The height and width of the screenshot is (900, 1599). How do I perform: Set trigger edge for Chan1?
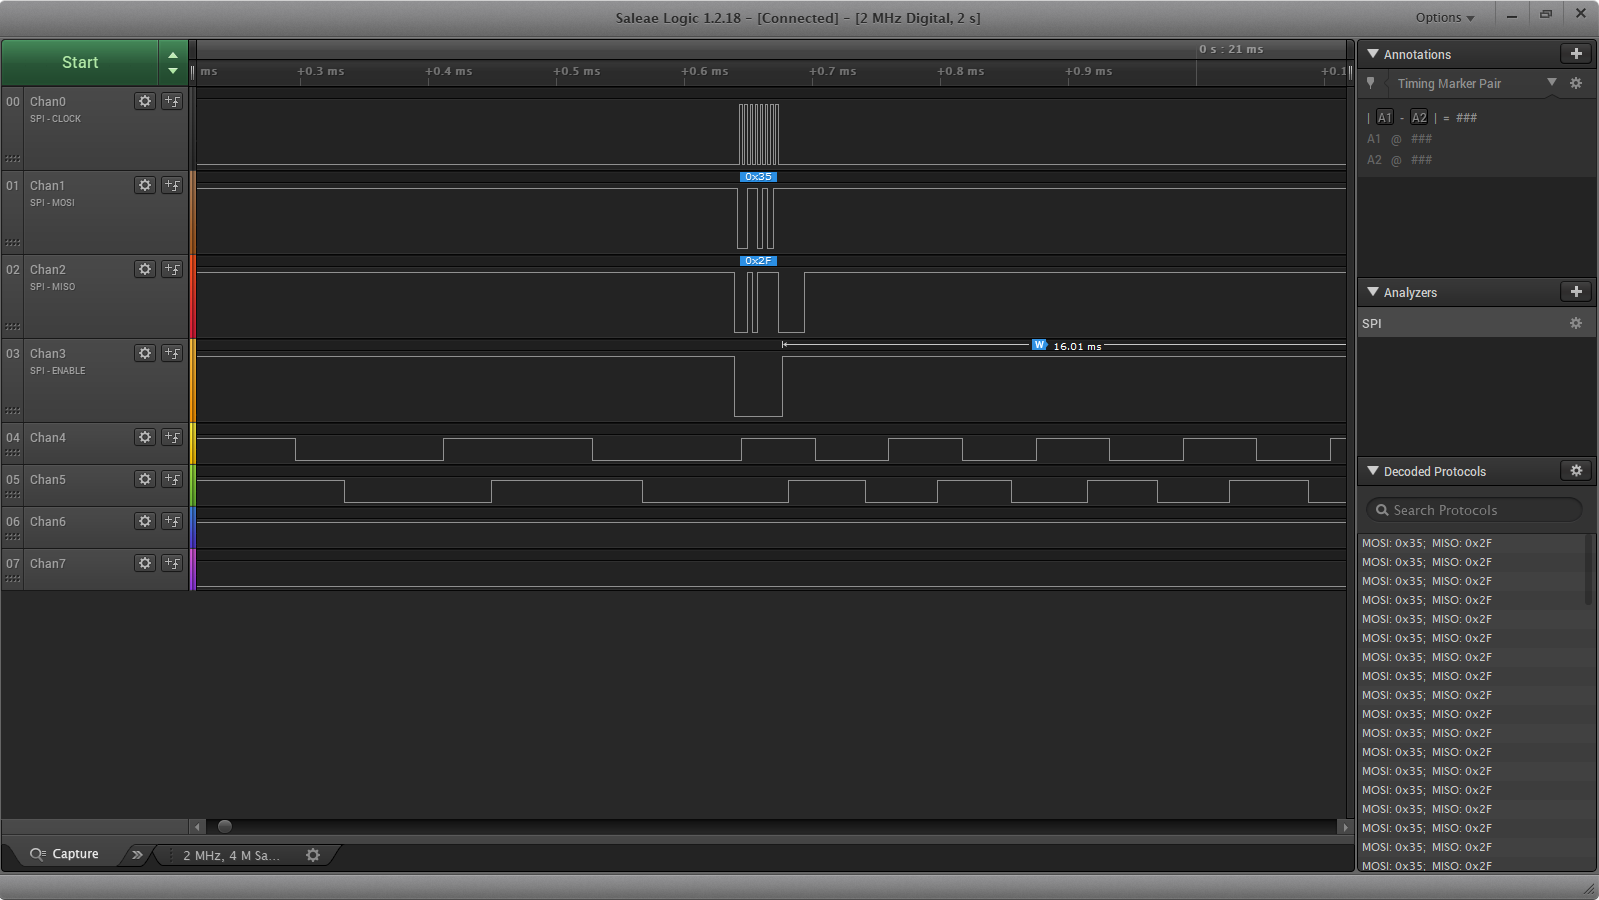[x=172, y=185]
